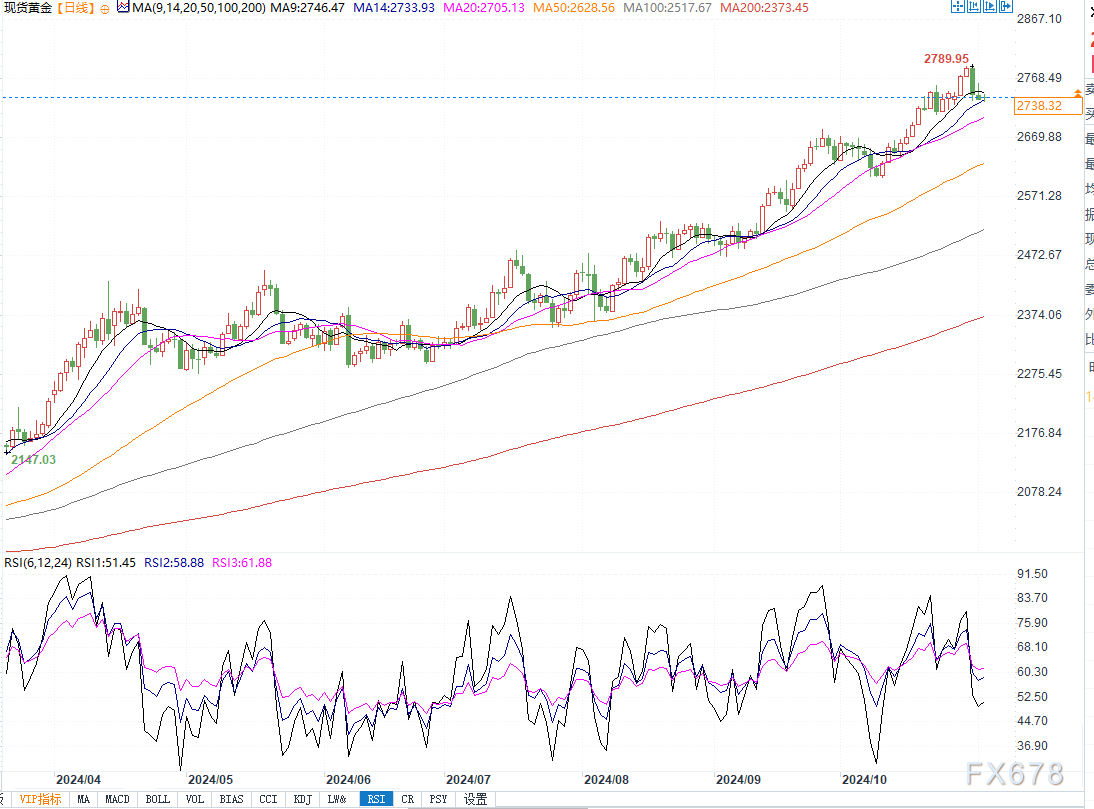
Task: Click the play-forward chart replay icon
Action: pos(990,6)
